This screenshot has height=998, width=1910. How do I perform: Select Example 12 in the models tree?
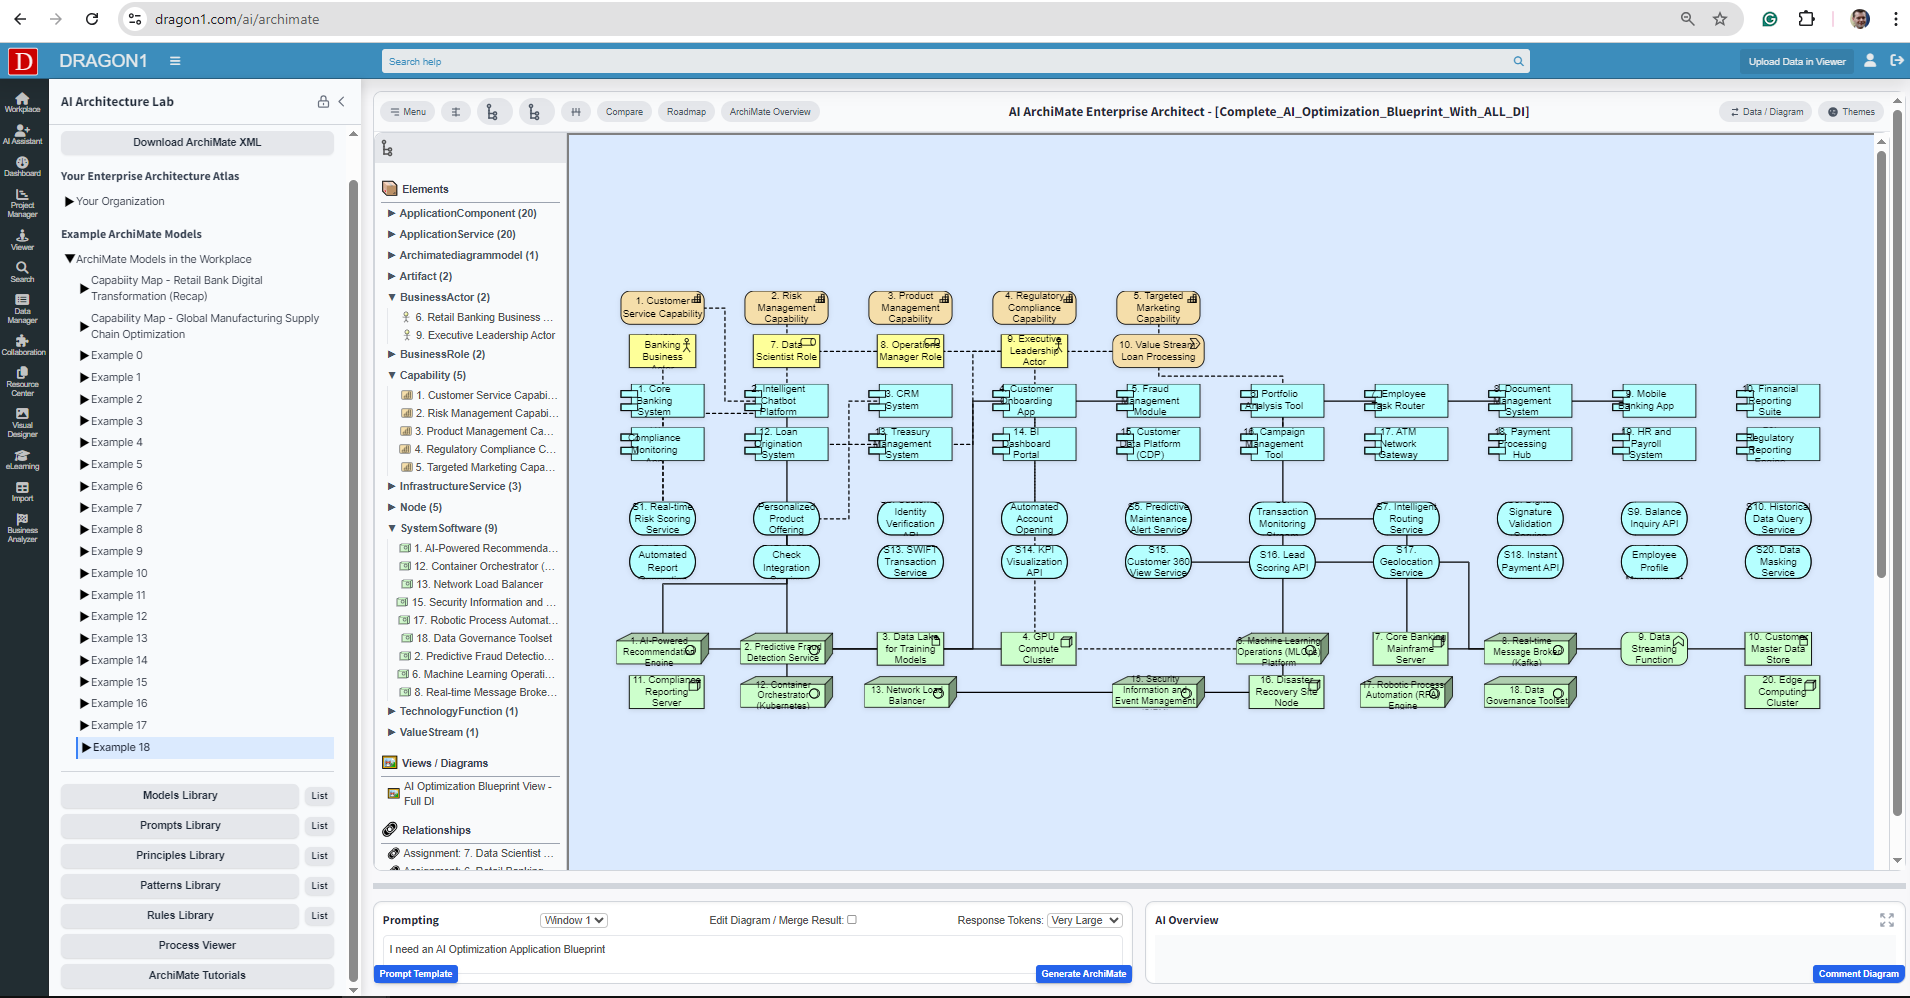click(119, 617)
